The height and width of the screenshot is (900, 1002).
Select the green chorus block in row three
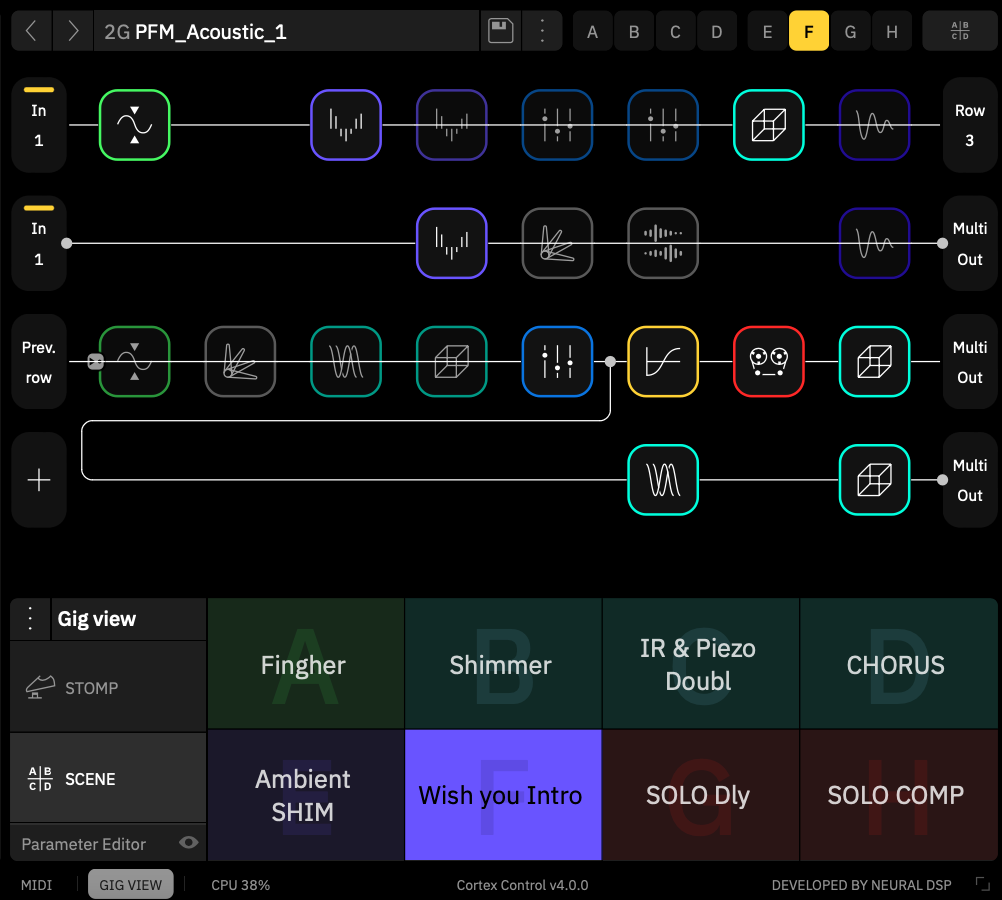pyautogui.click(x=345, y=362)
